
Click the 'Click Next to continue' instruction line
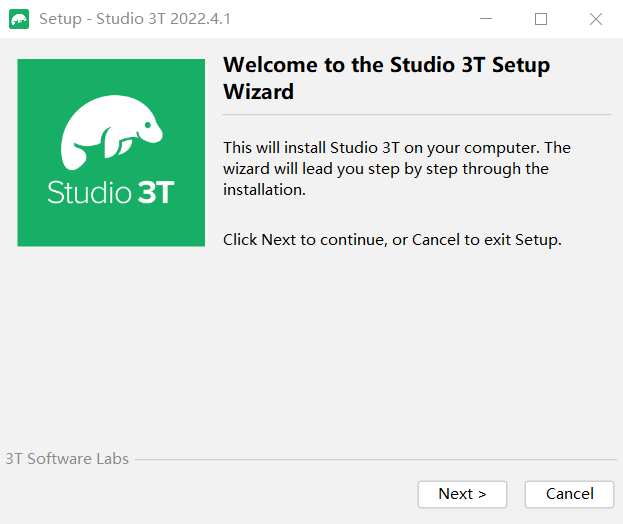(x=392, y=240)
